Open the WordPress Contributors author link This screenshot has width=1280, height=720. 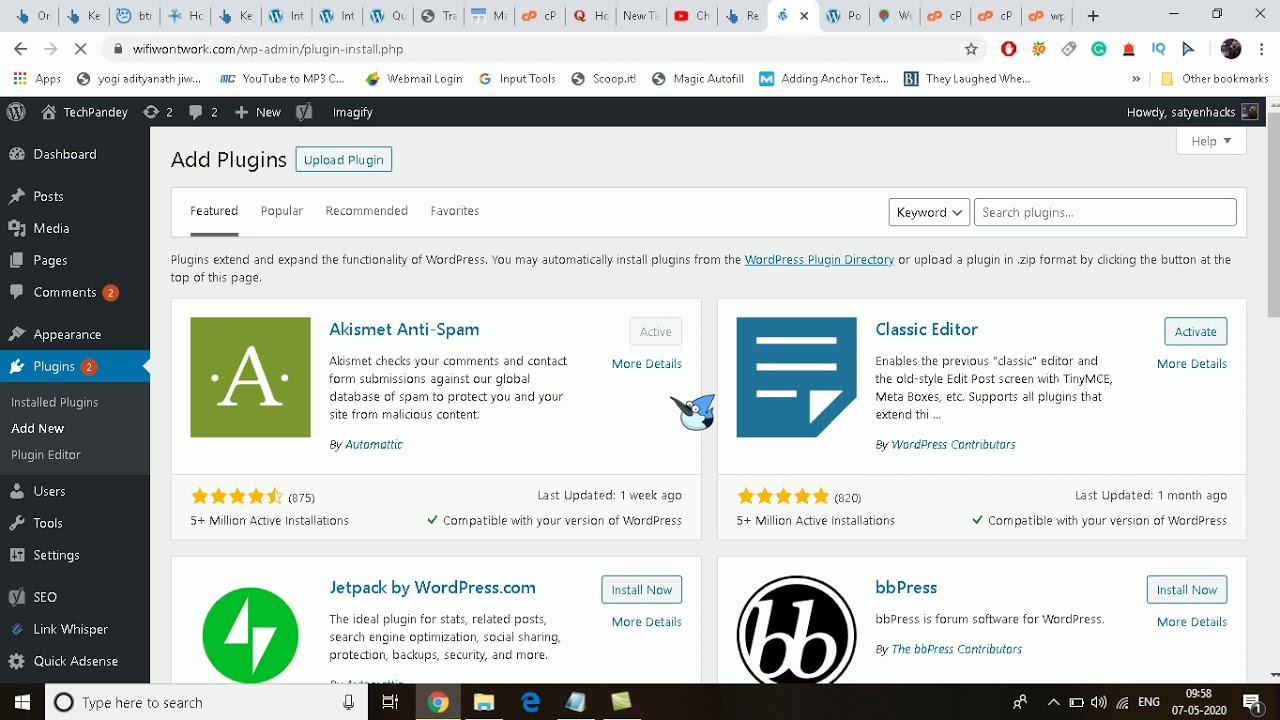953,445
